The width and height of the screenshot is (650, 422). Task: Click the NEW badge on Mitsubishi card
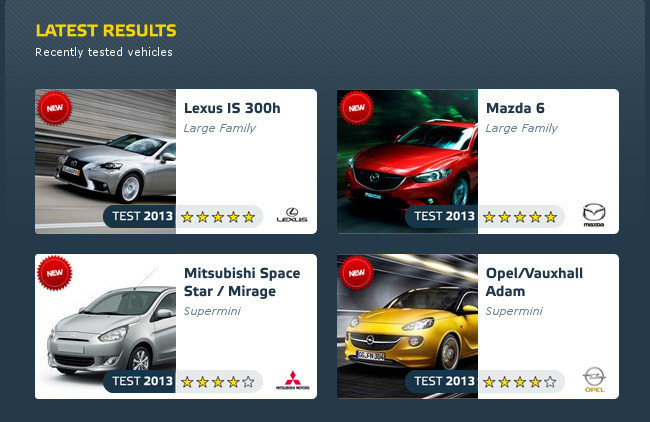pyautogui.click(x=55, y=273)
